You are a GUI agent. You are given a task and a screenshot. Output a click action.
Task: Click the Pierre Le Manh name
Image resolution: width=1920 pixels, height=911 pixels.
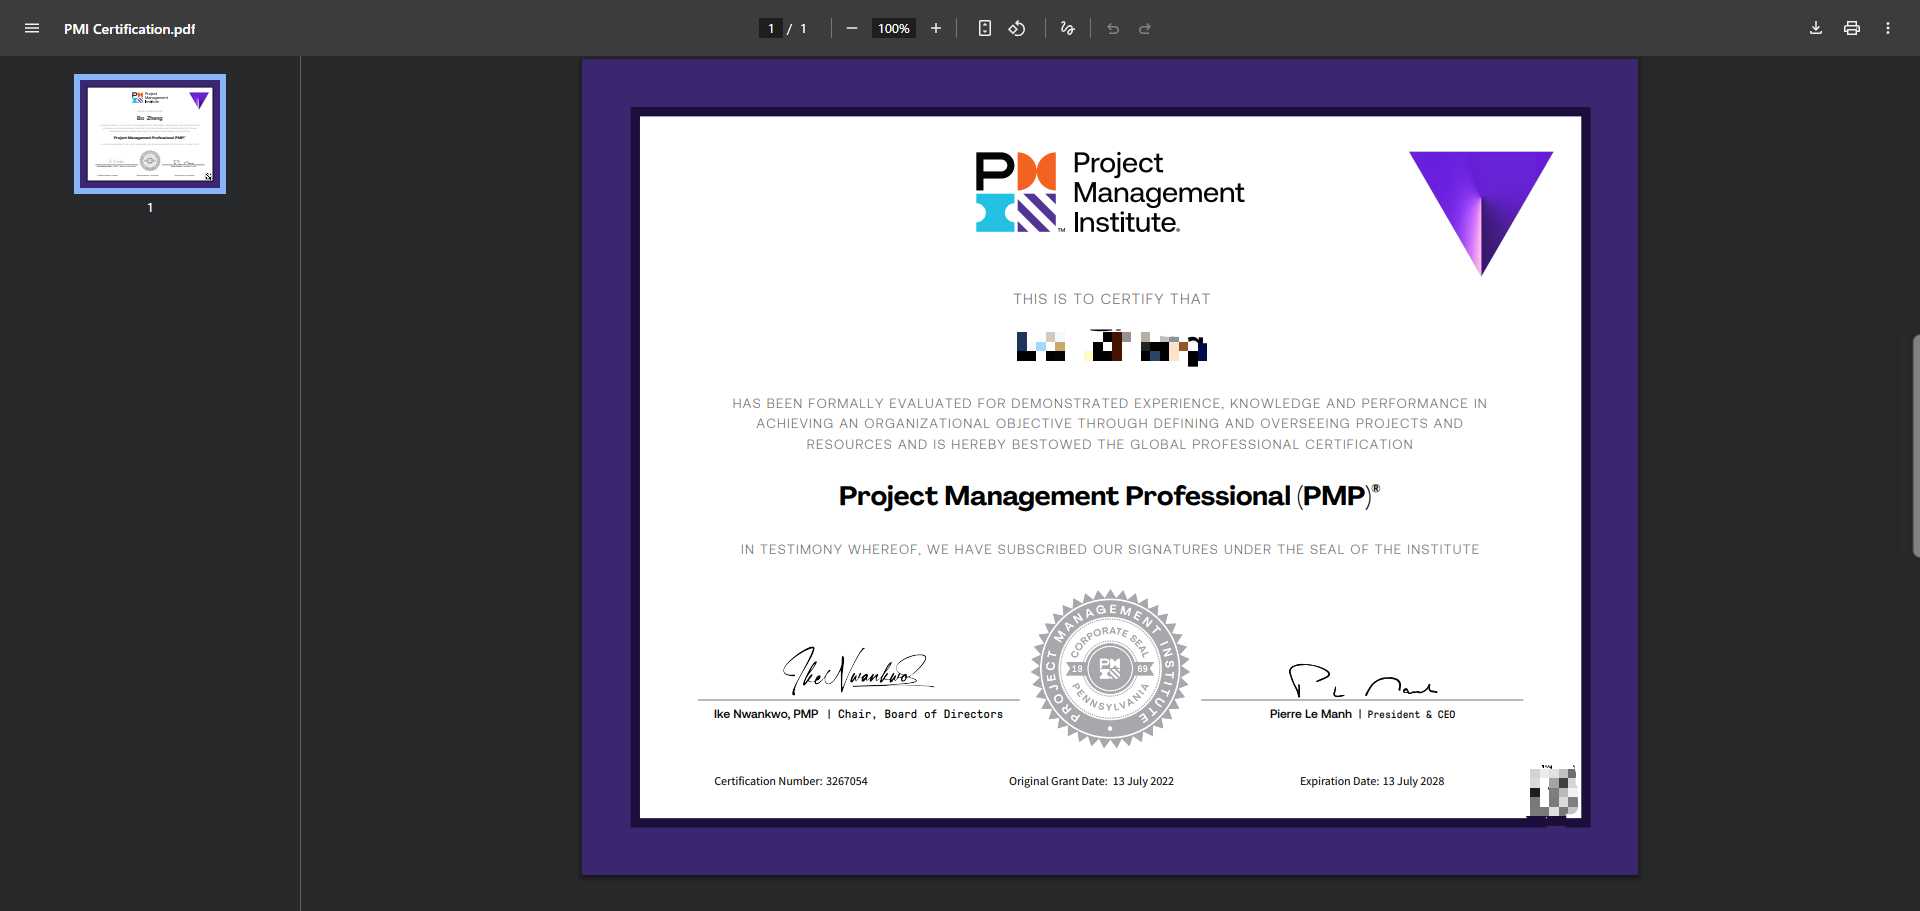[x=1310, y=714]
